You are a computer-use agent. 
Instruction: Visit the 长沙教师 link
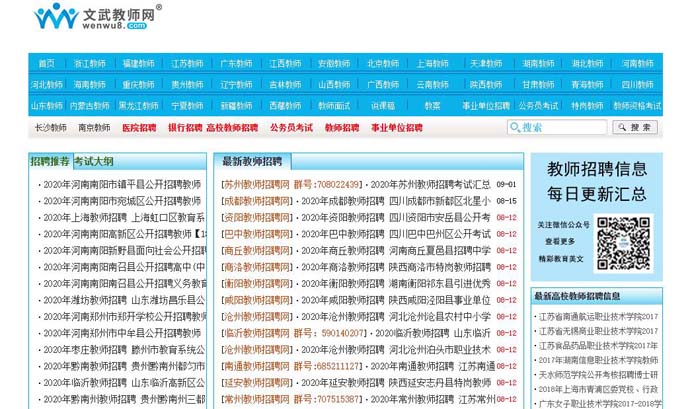[x=50, y=128]
